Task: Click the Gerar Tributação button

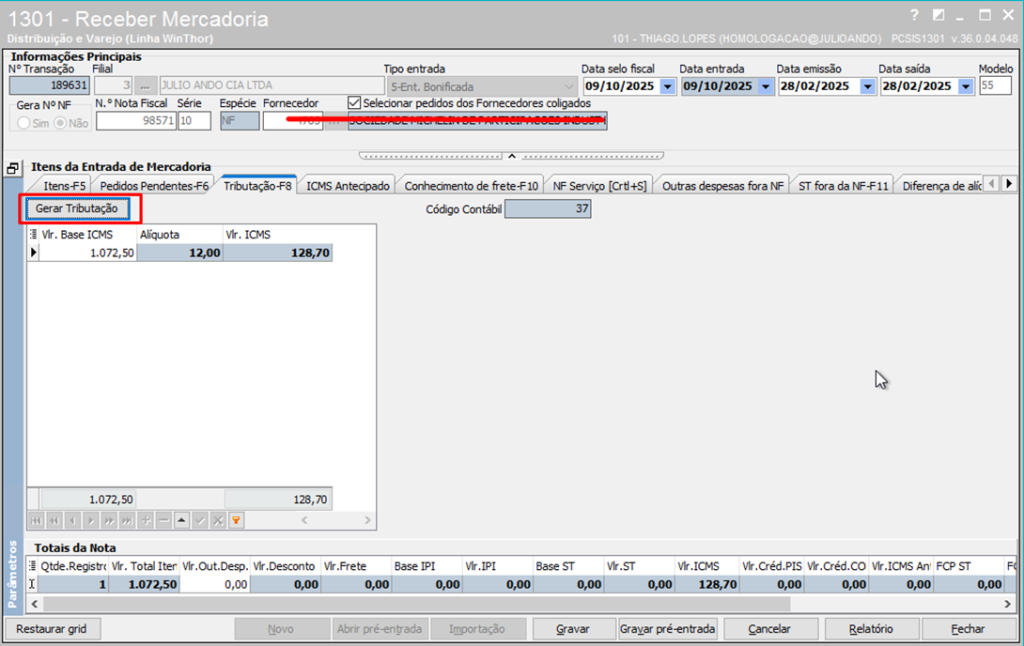Action: pyautogui.click(x=77, y=209)
